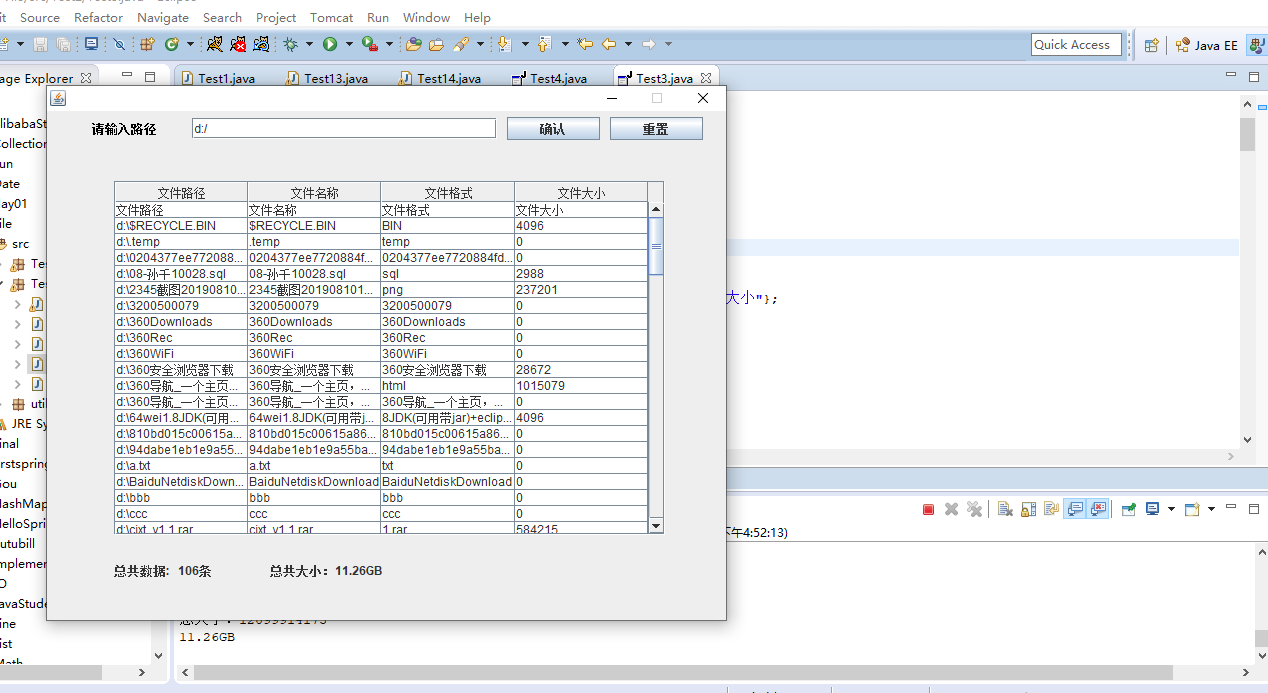This screenshot has height=693, width=1268.
Task: Toggle console Scroll Lock
Action: [1028, 509]
